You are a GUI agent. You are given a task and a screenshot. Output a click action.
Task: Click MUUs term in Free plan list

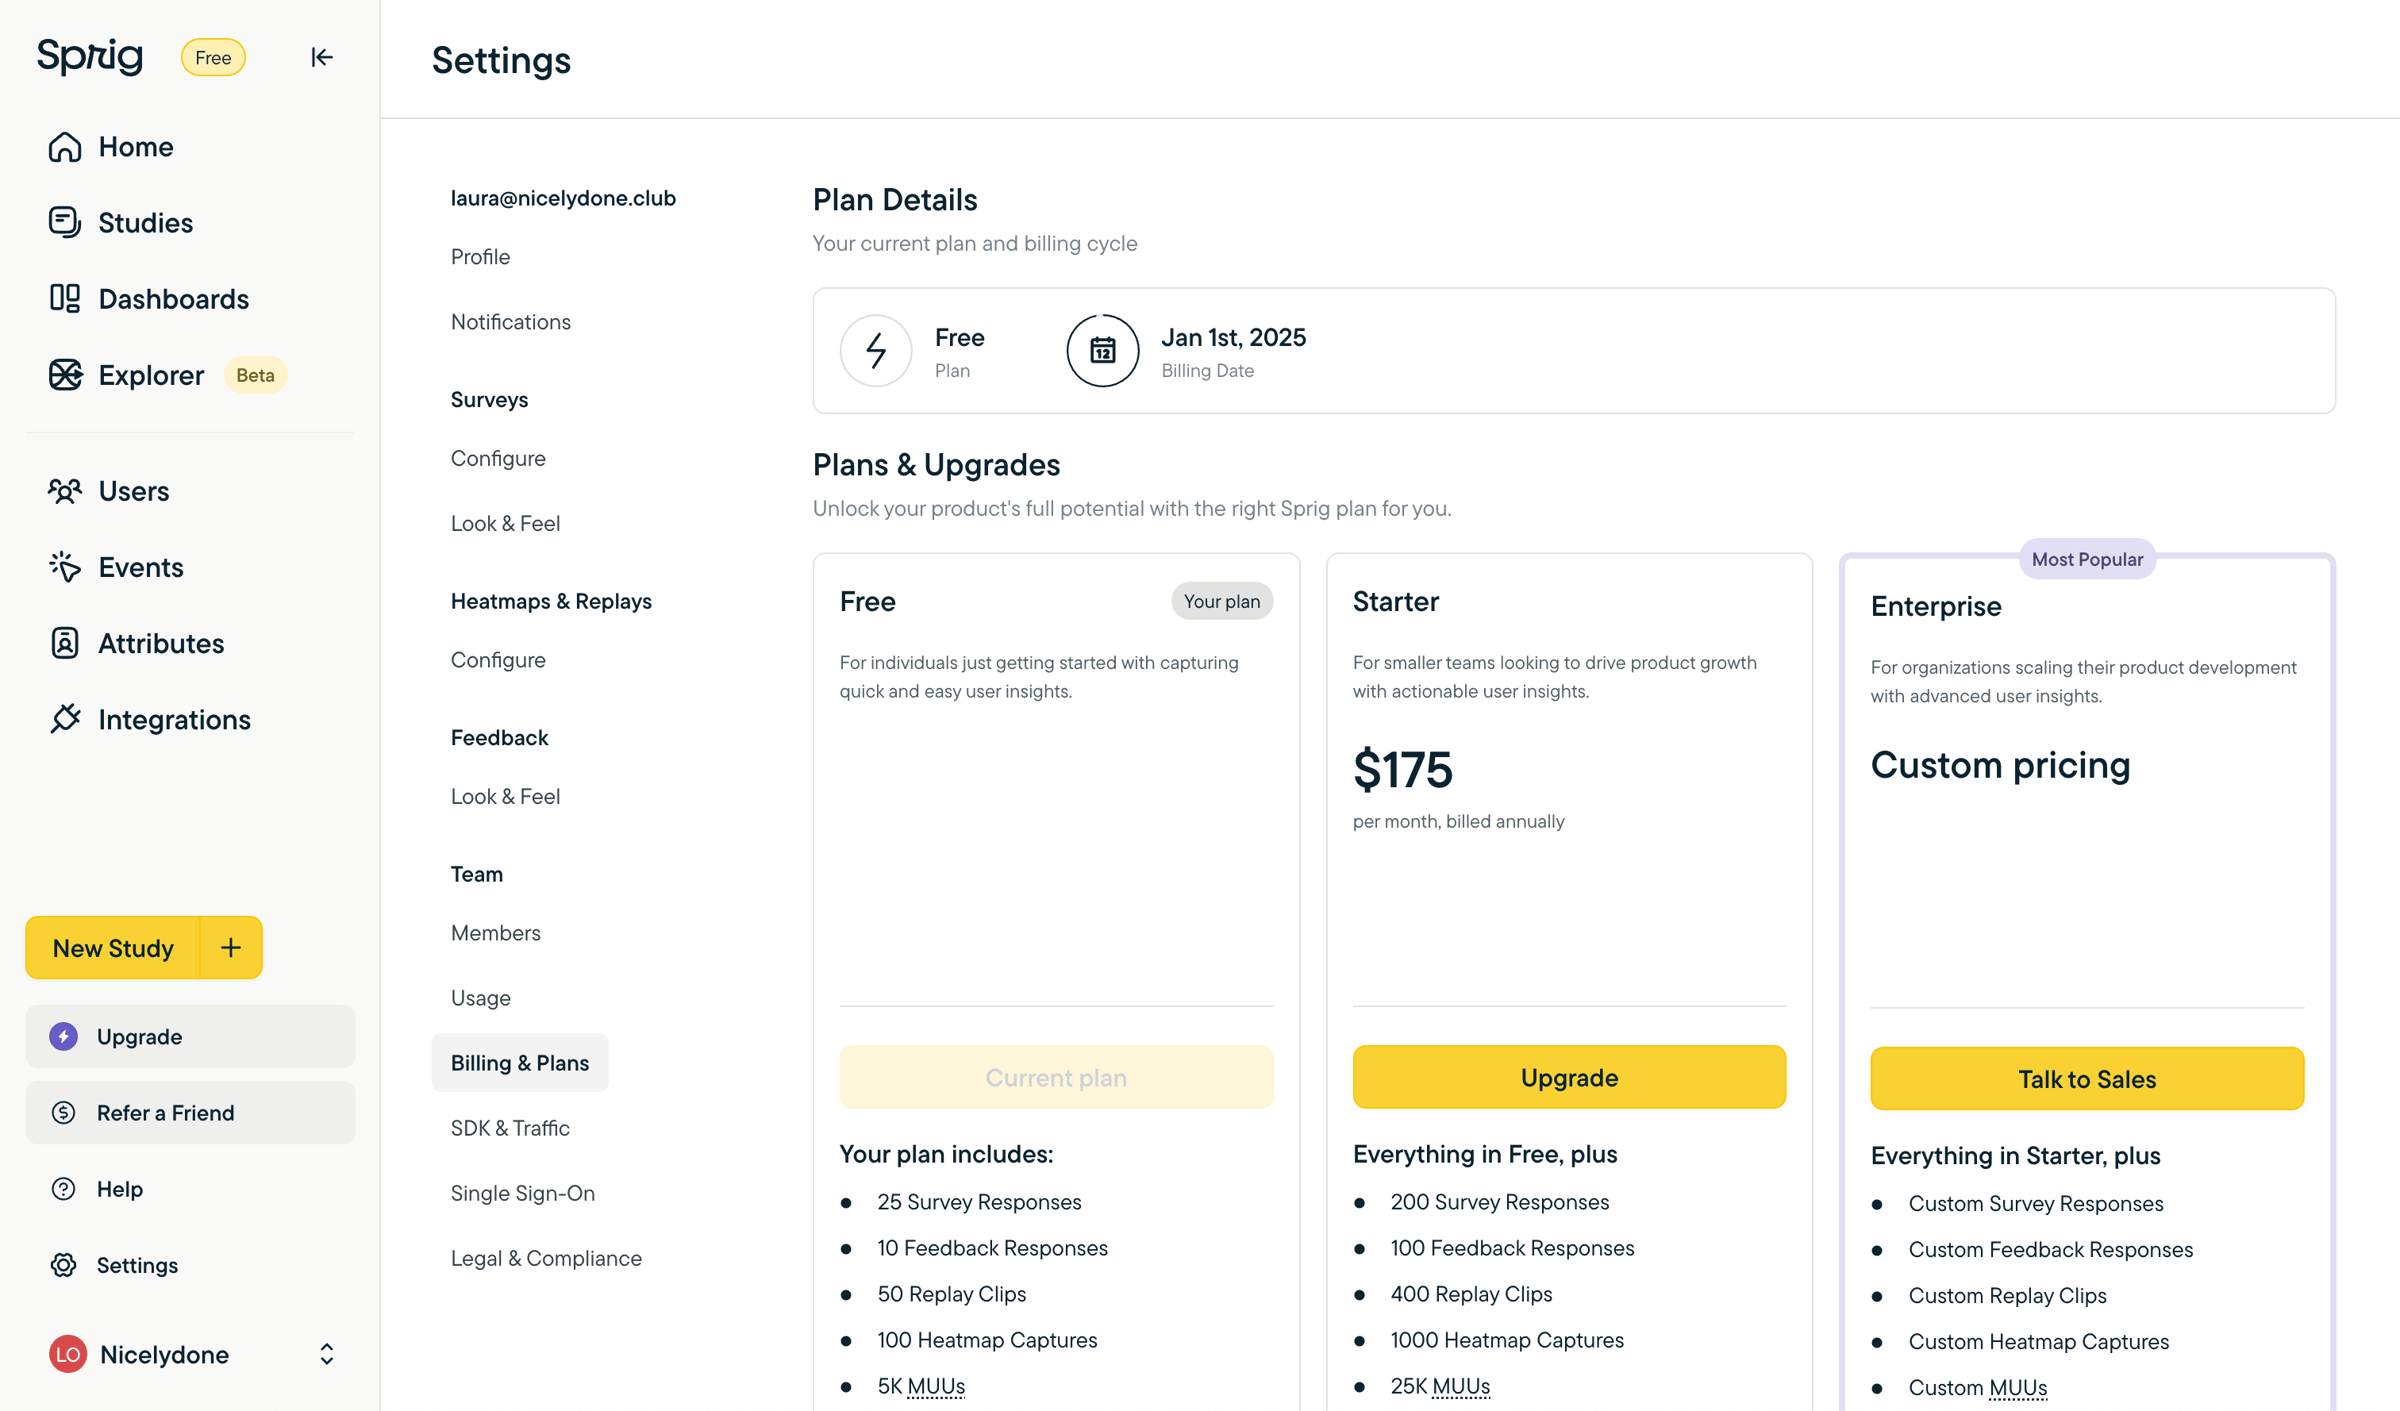pyautogui.click(x=936, y=1386)
